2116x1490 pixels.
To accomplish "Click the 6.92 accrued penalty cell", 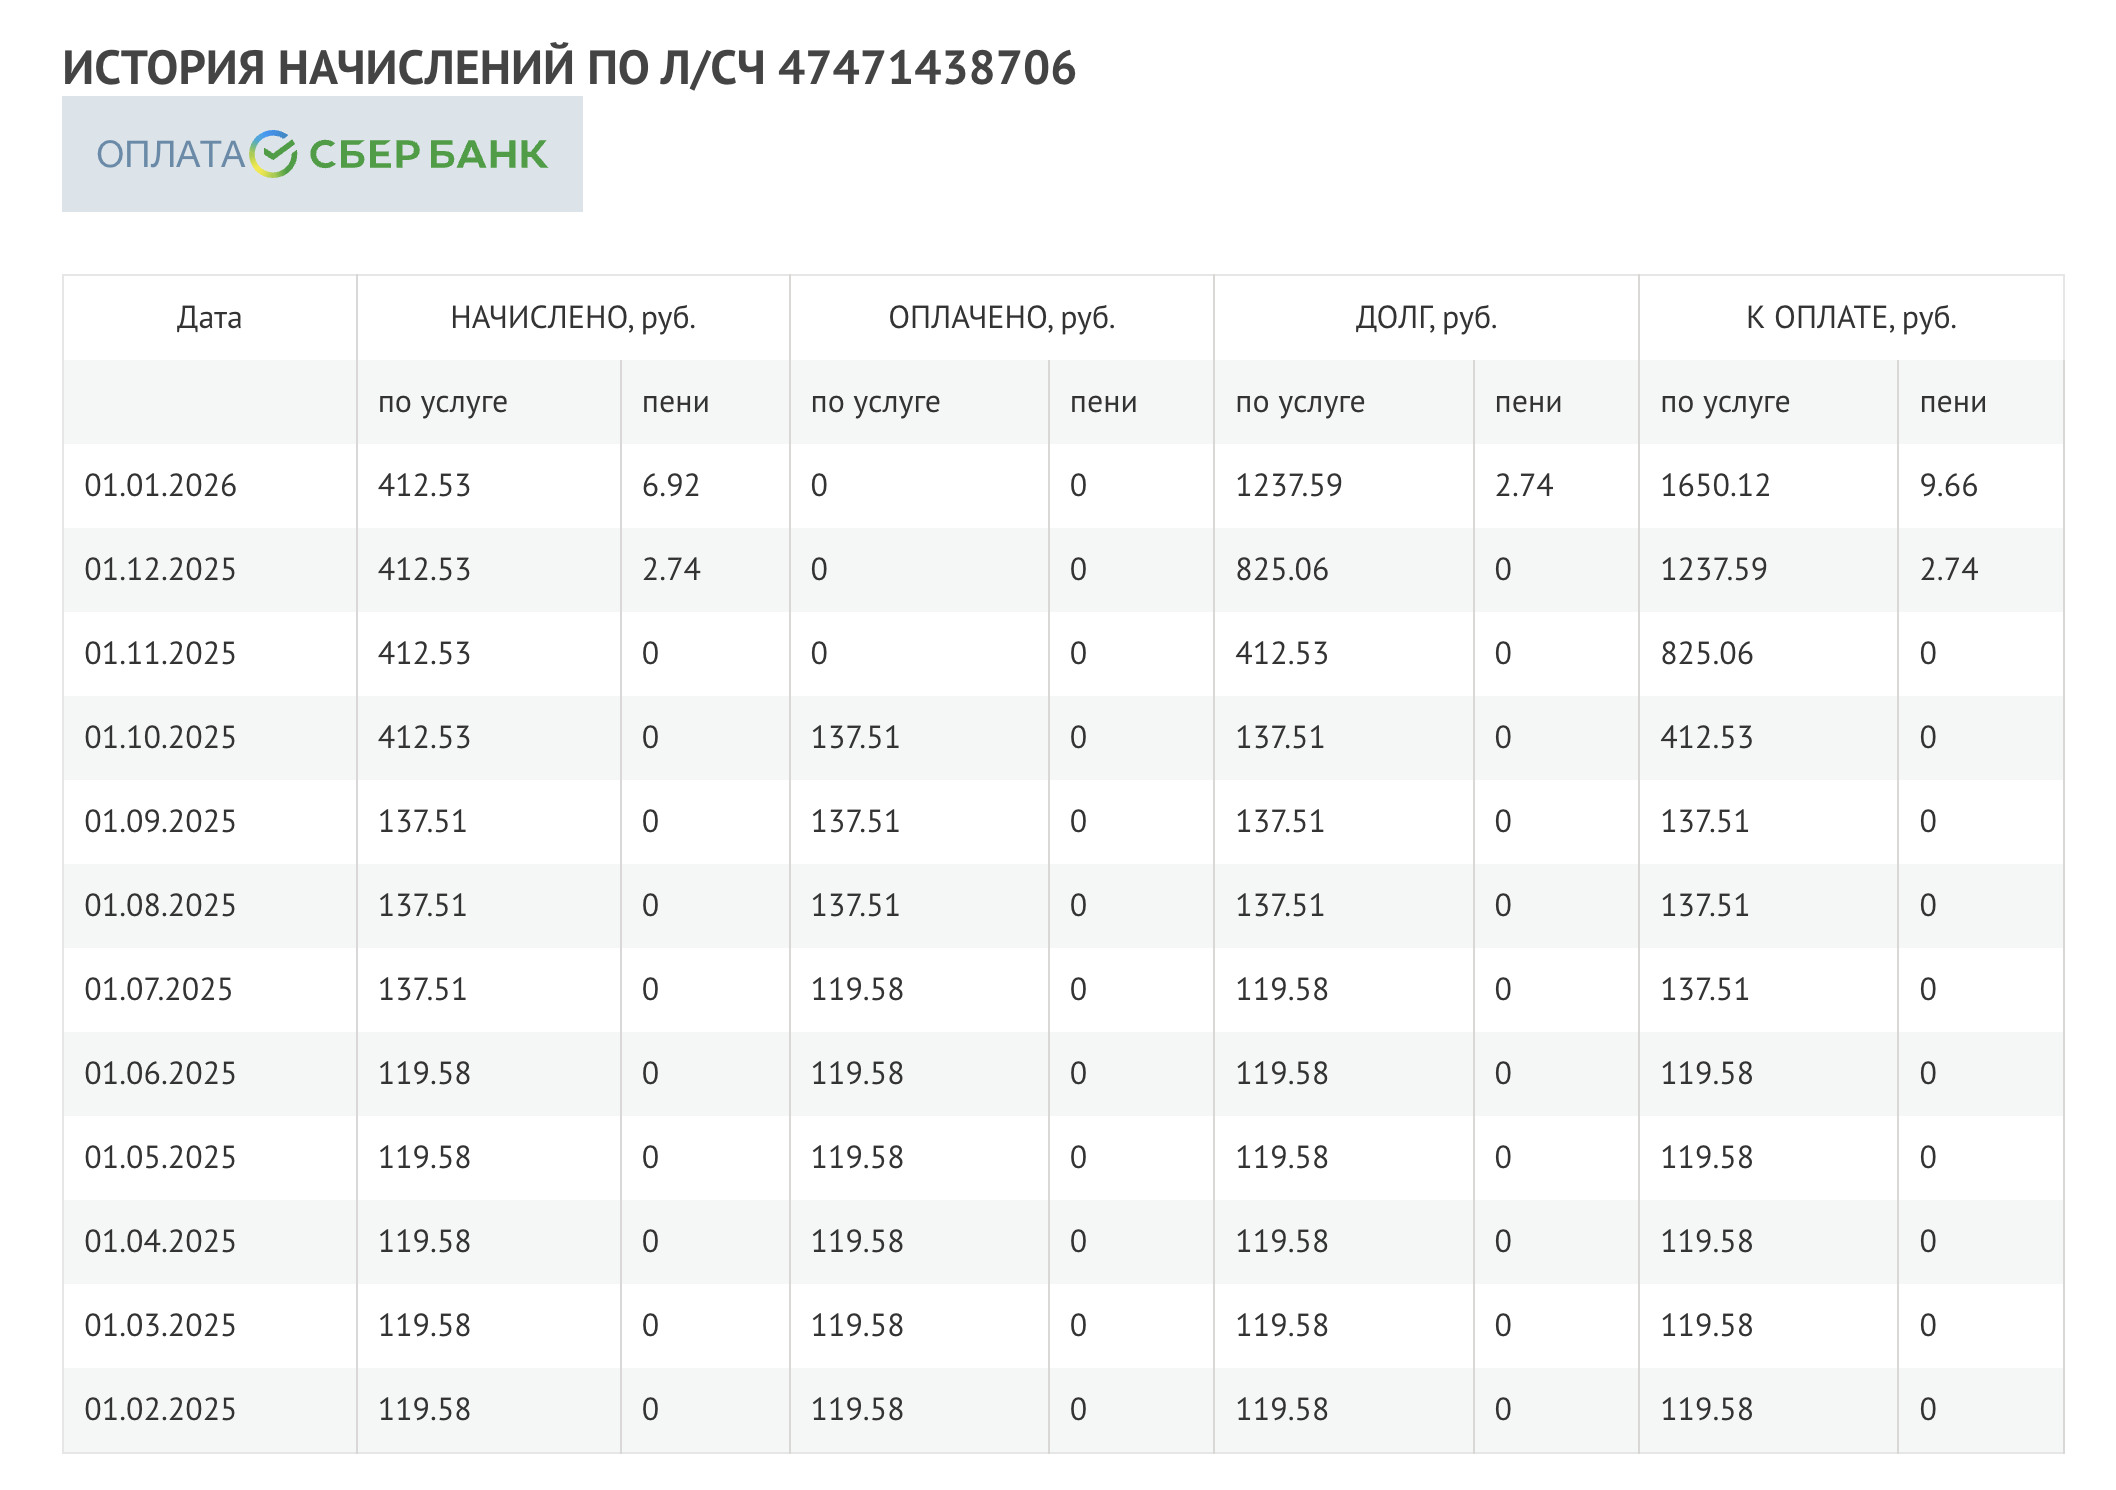I will click(670, 486).
